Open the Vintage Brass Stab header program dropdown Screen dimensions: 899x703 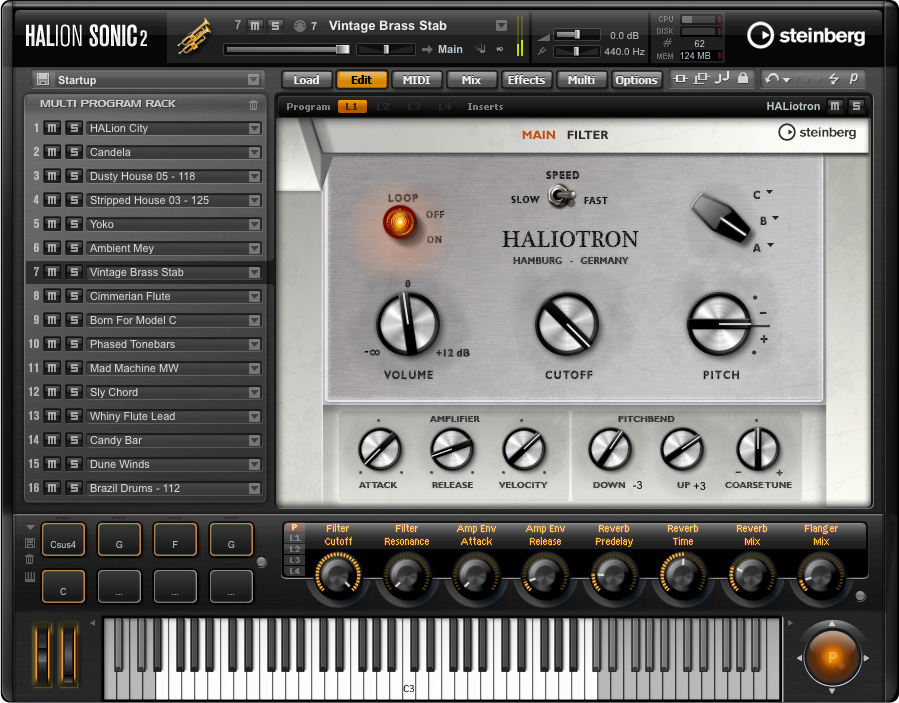point(501,26)
